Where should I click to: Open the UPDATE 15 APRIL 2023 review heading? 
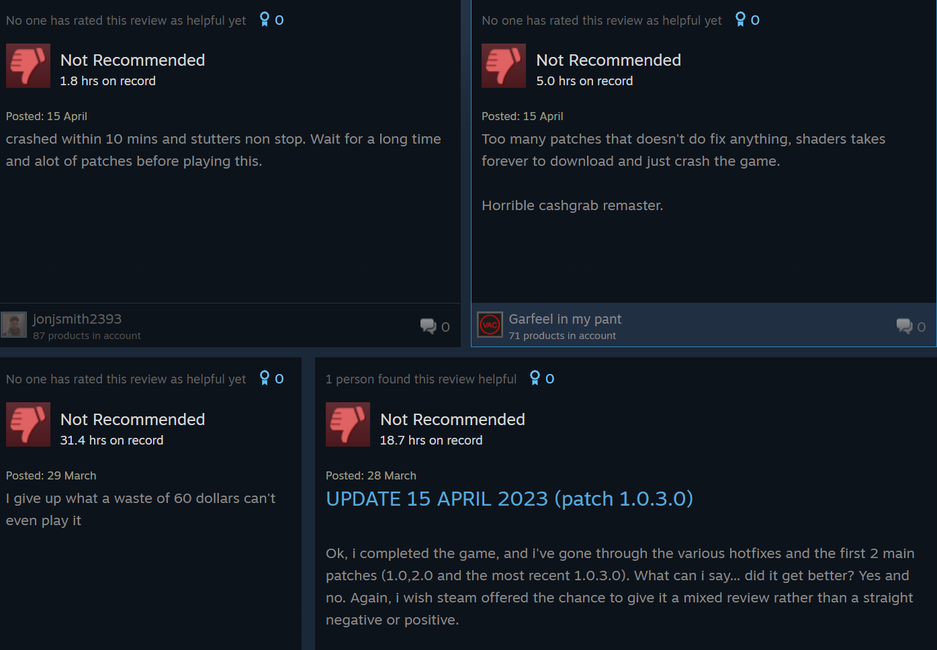pyautogui.click(x=509, y=499)
